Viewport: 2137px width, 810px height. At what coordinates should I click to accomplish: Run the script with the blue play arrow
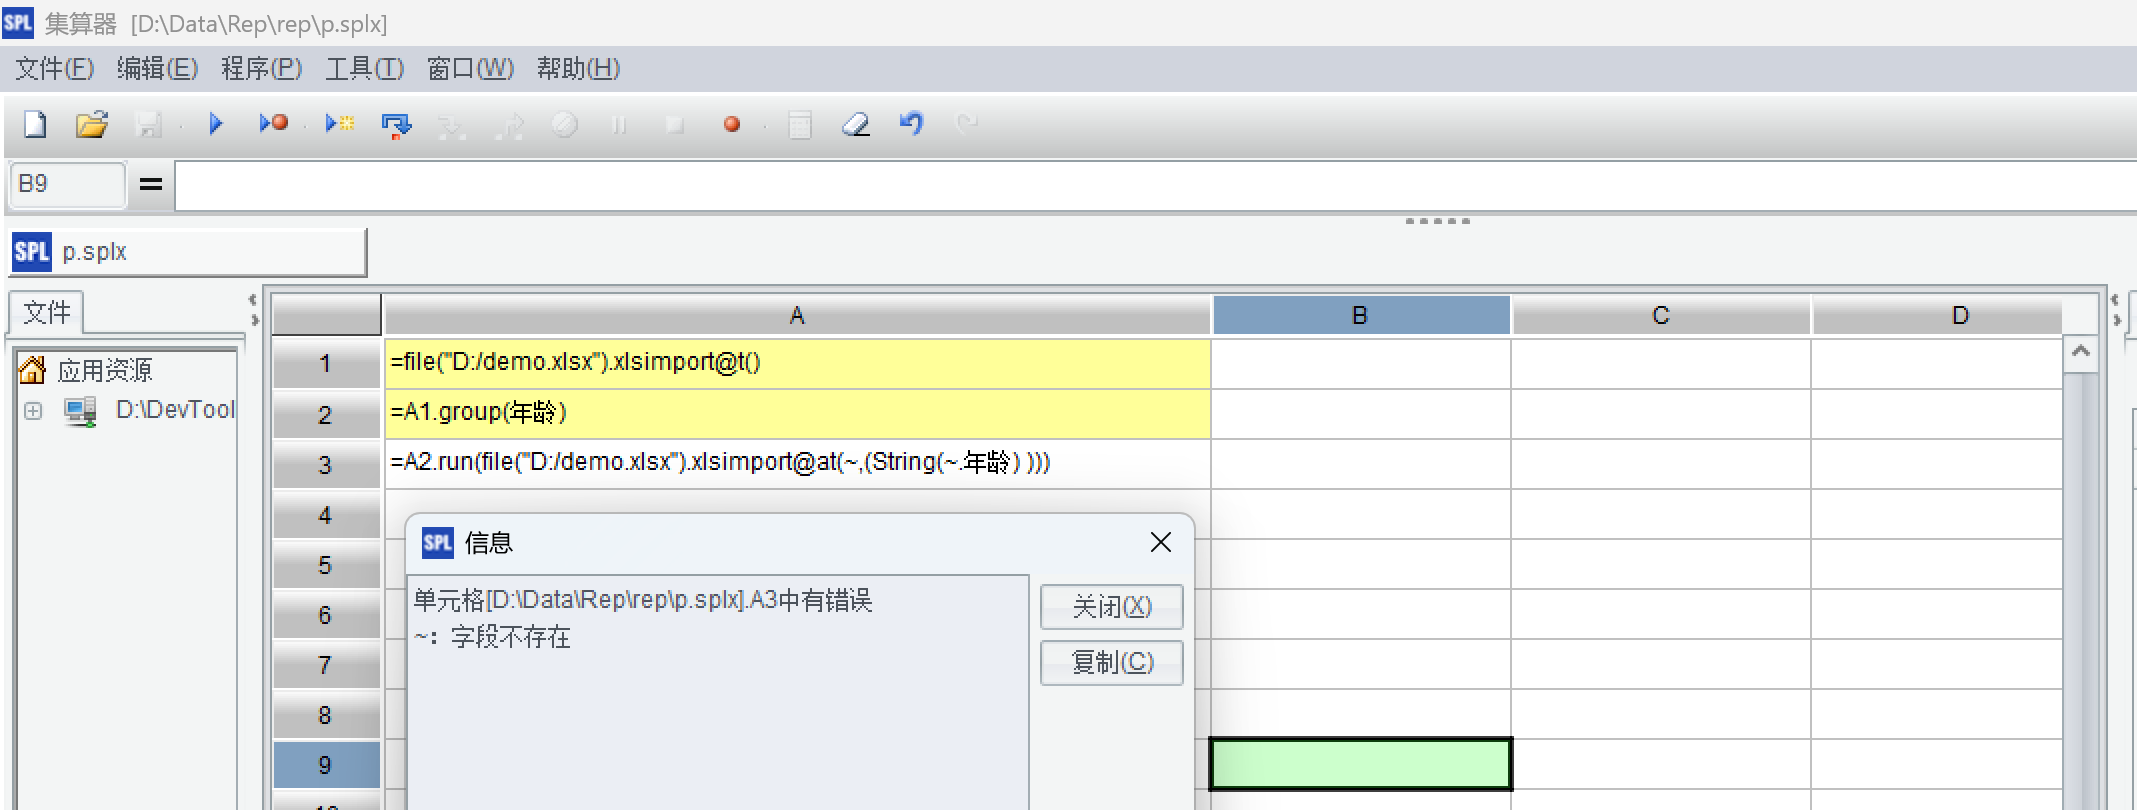click(x=216, y=124)
